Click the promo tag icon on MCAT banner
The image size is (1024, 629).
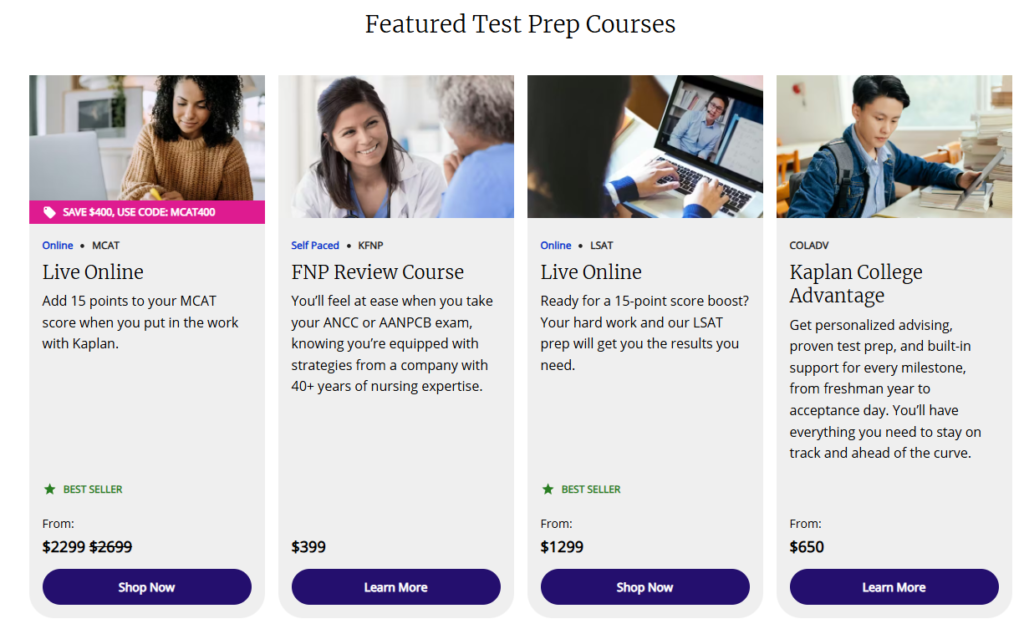point(49,212)
